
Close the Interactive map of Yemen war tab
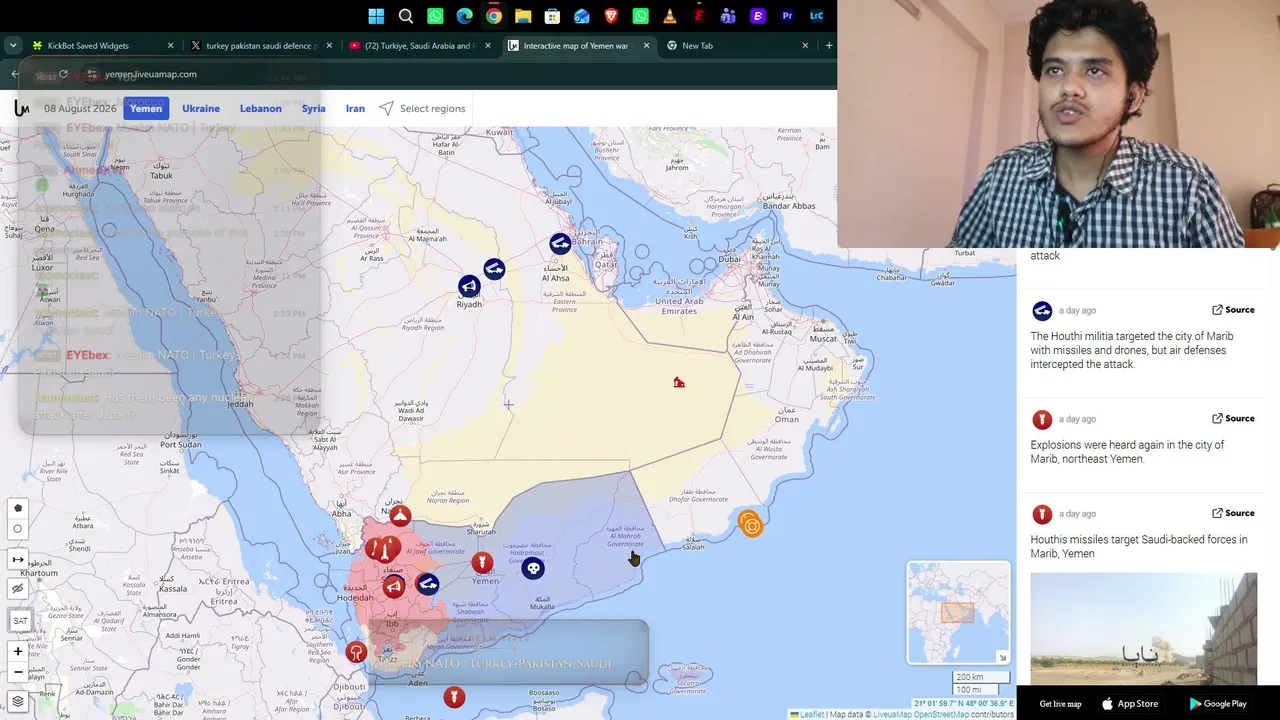click(646, 46)
